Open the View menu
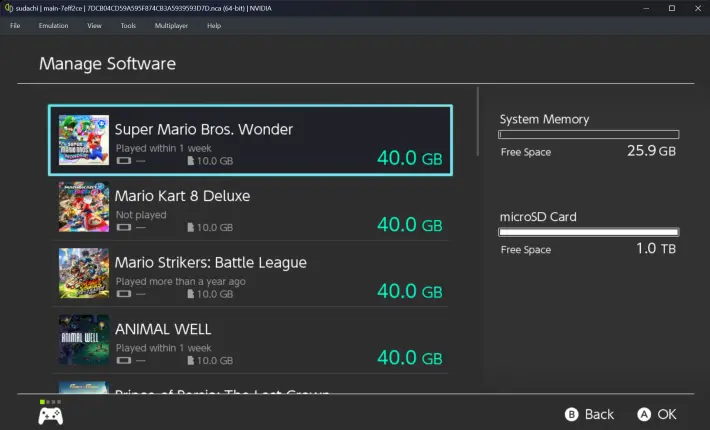This screenshot has width=710, height=430. point(94,26)
